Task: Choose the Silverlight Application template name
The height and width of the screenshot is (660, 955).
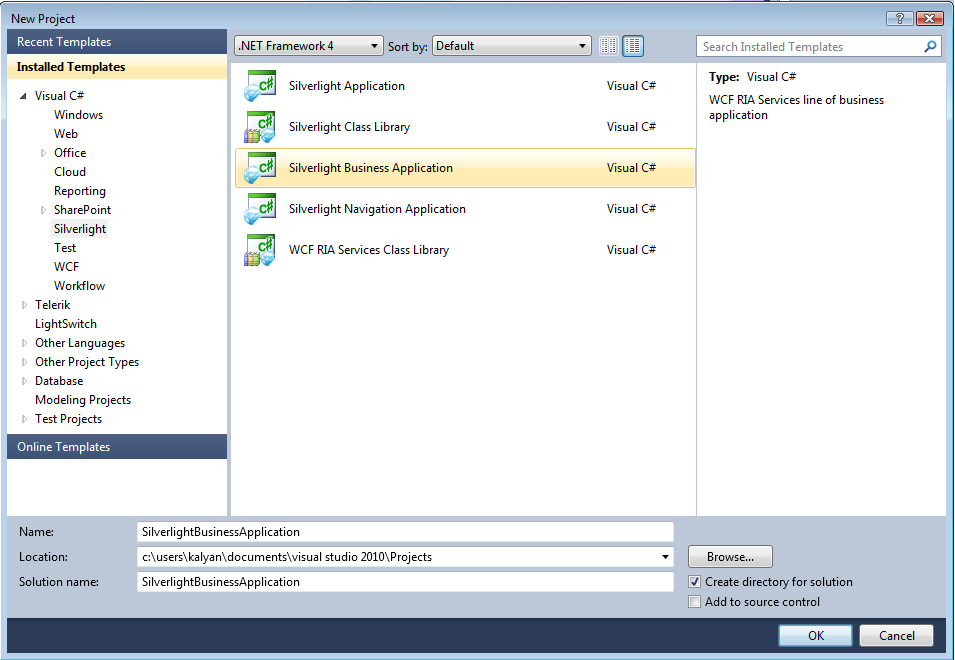Action: [347, 86]
